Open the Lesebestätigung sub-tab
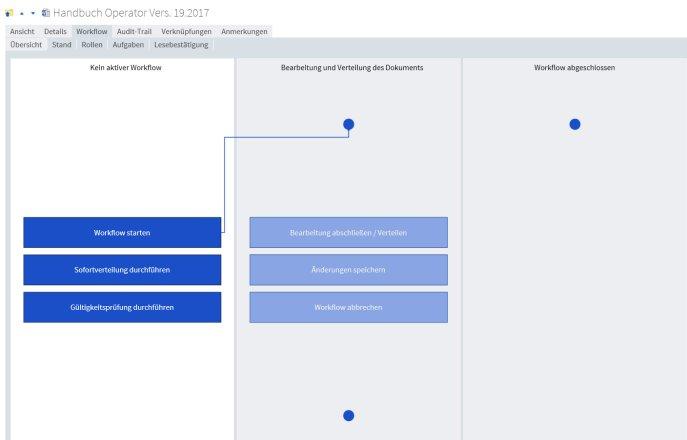Viewport: 687px width, 440px height. click(181, 45)
